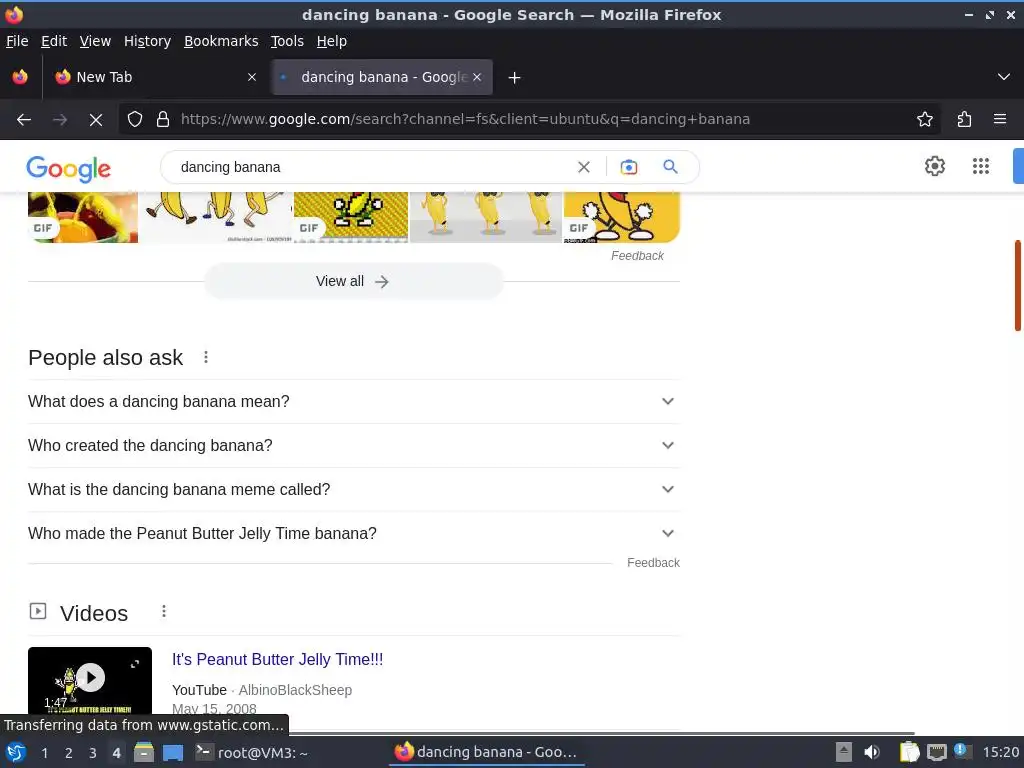Image resolution: width=1024 pixels, height=768 pixels.
Task: Play the Peanut Butter Jelly Time video
Action: [x=90, y=678]
